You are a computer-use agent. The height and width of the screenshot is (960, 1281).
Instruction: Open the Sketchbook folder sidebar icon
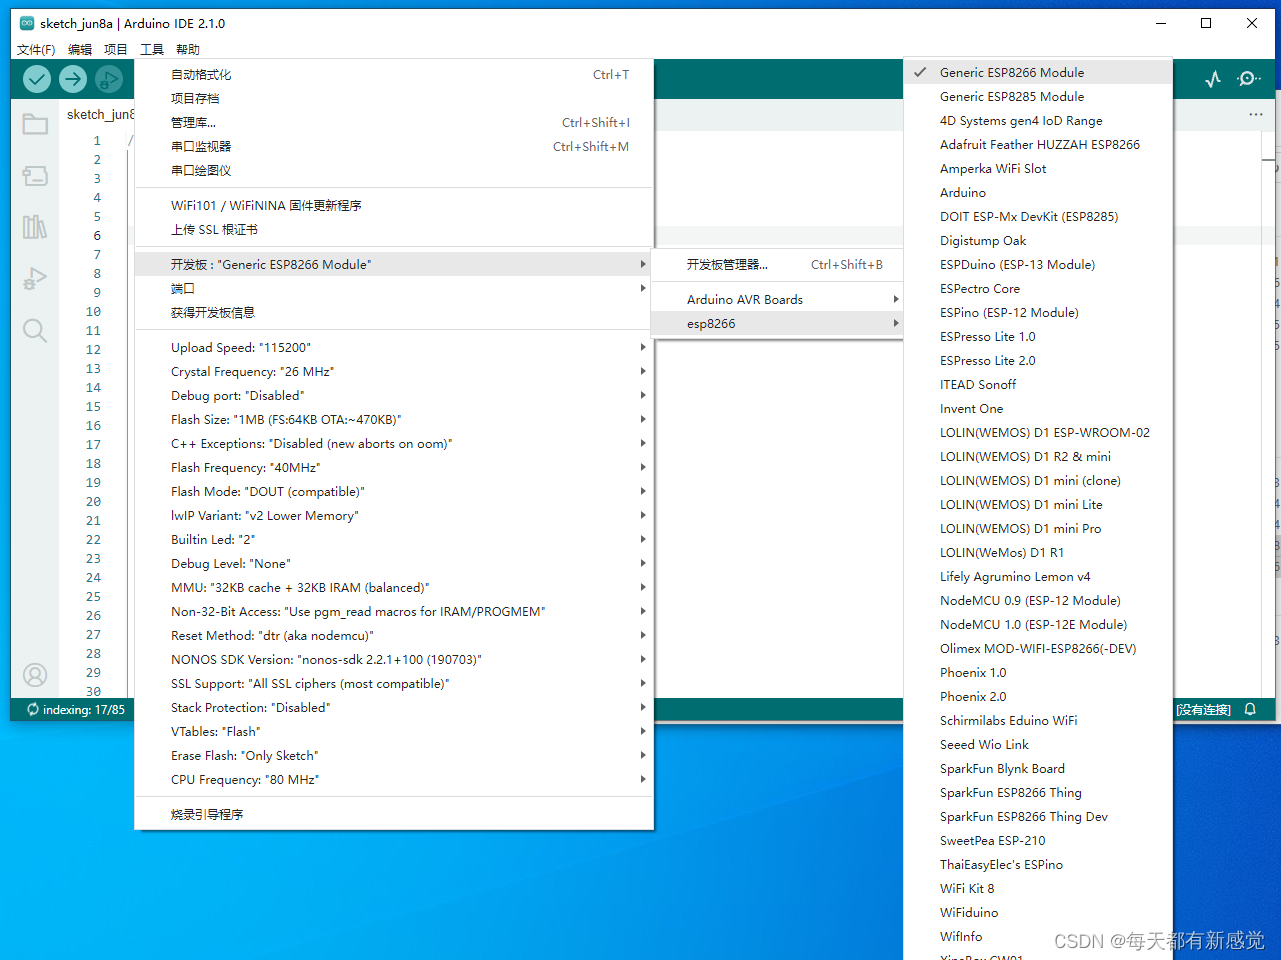pos(35,124)
